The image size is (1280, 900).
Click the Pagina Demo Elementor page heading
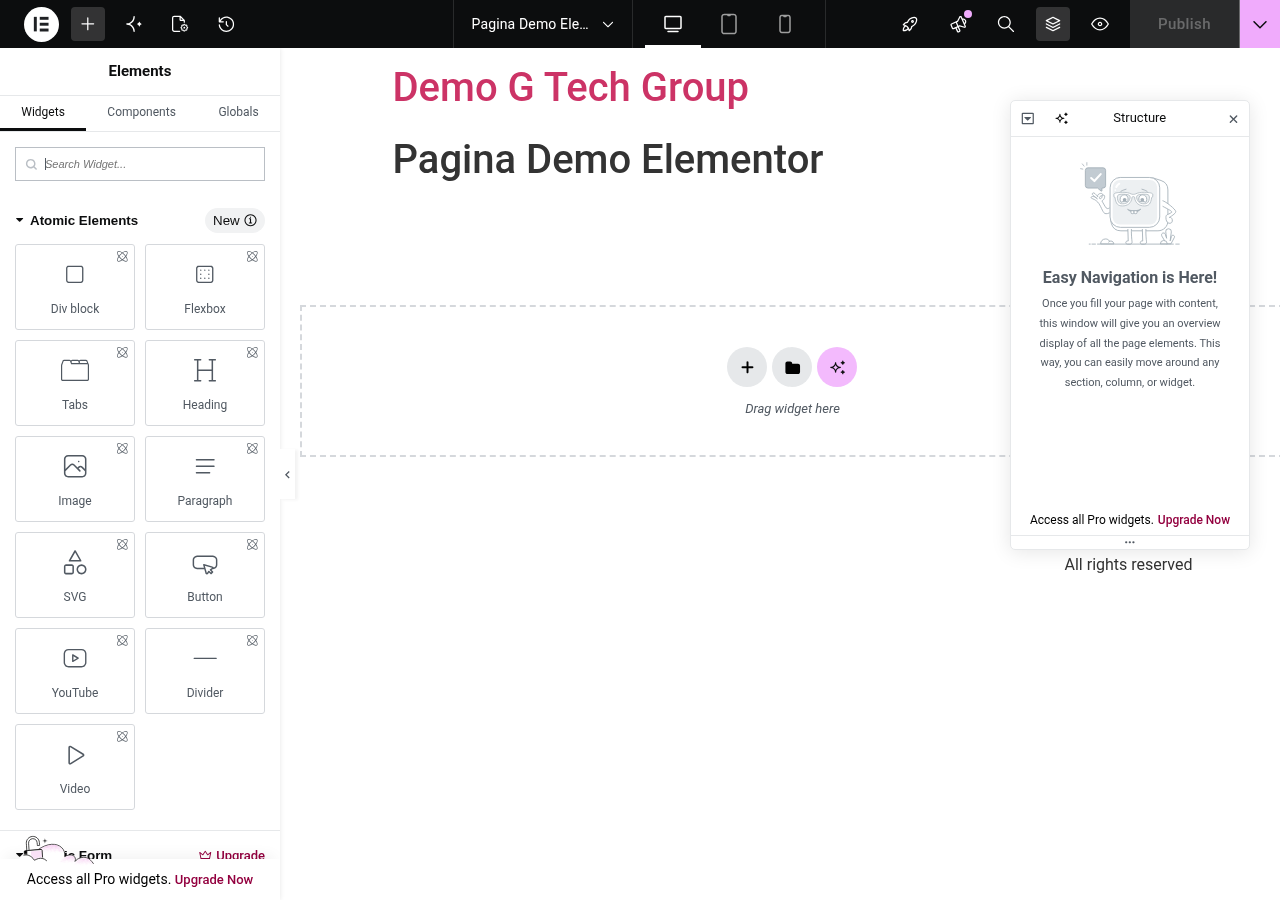(x=608, y=159)
